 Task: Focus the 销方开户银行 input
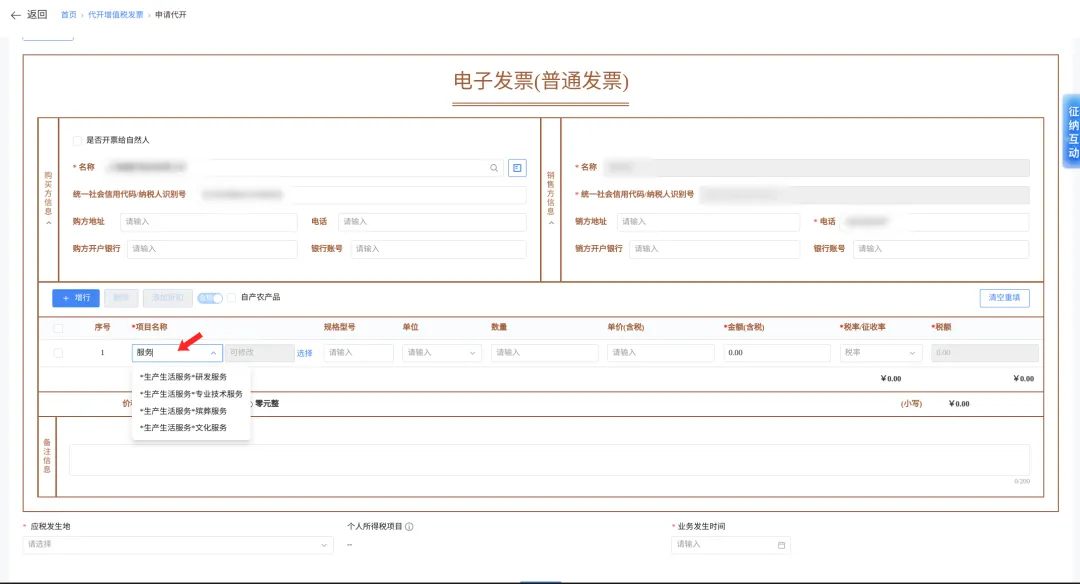click(714, 249)
